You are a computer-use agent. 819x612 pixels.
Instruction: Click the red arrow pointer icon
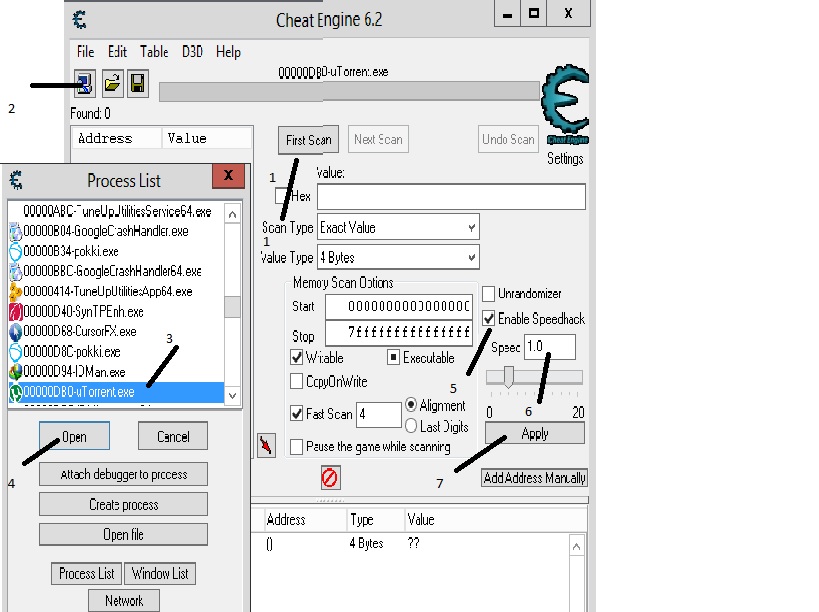click(266, 445)
